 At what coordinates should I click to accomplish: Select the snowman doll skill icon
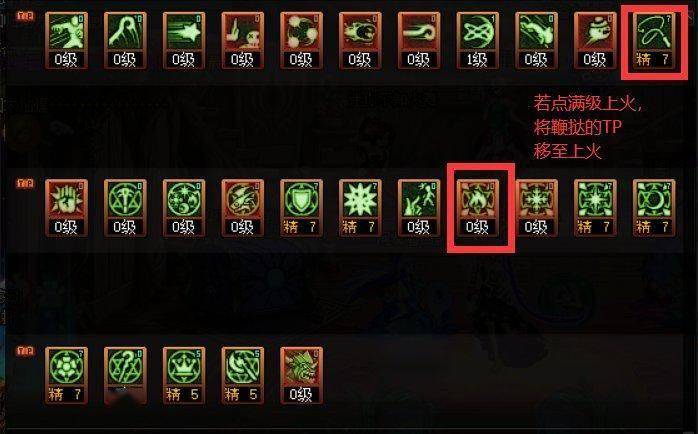(x=595, y=41)
